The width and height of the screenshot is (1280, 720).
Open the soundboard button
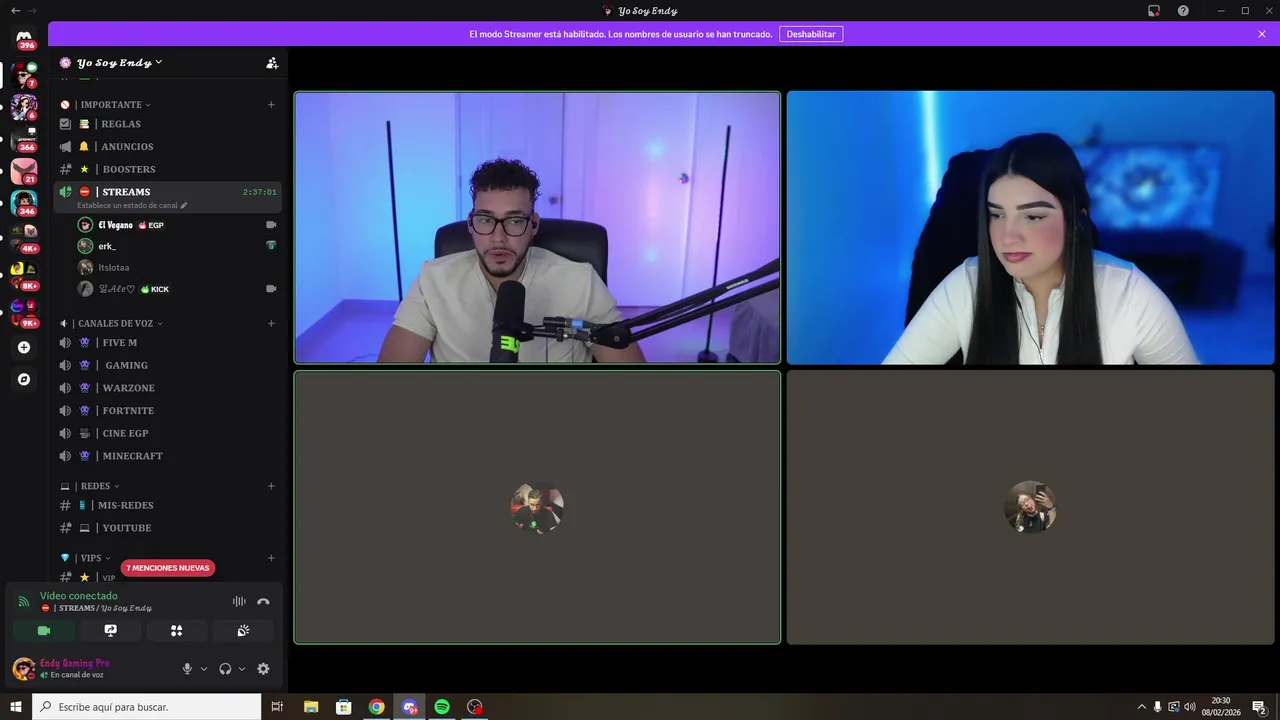(x=243, y=630)
